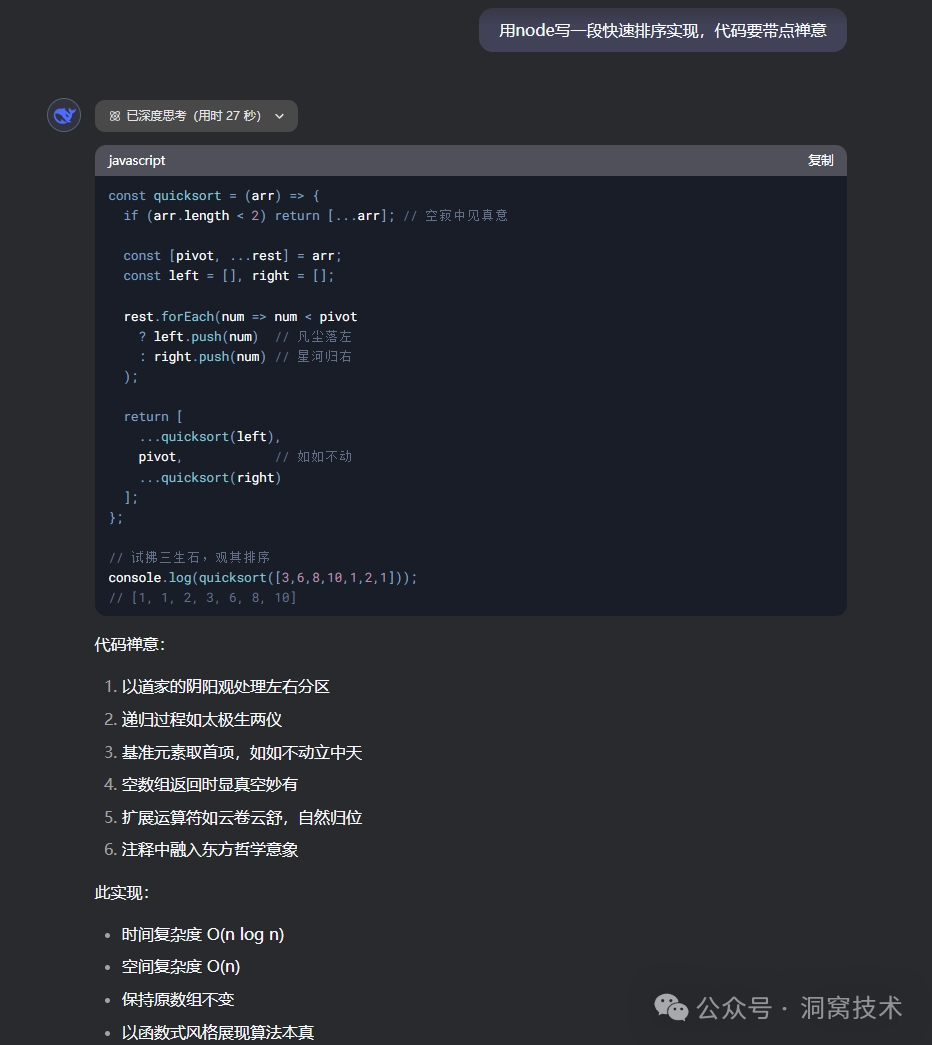Click the line const left = [], right = [];
This screenshot has width=932, height=1045.
tap(229, 276)
